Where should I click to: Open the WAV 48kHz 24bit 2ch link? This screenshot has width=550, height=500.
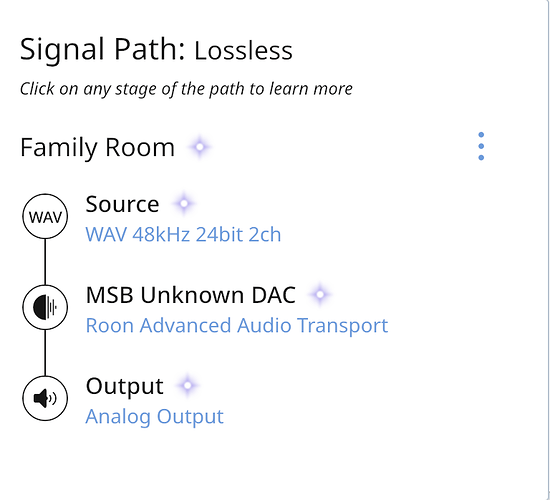[183, 234]
